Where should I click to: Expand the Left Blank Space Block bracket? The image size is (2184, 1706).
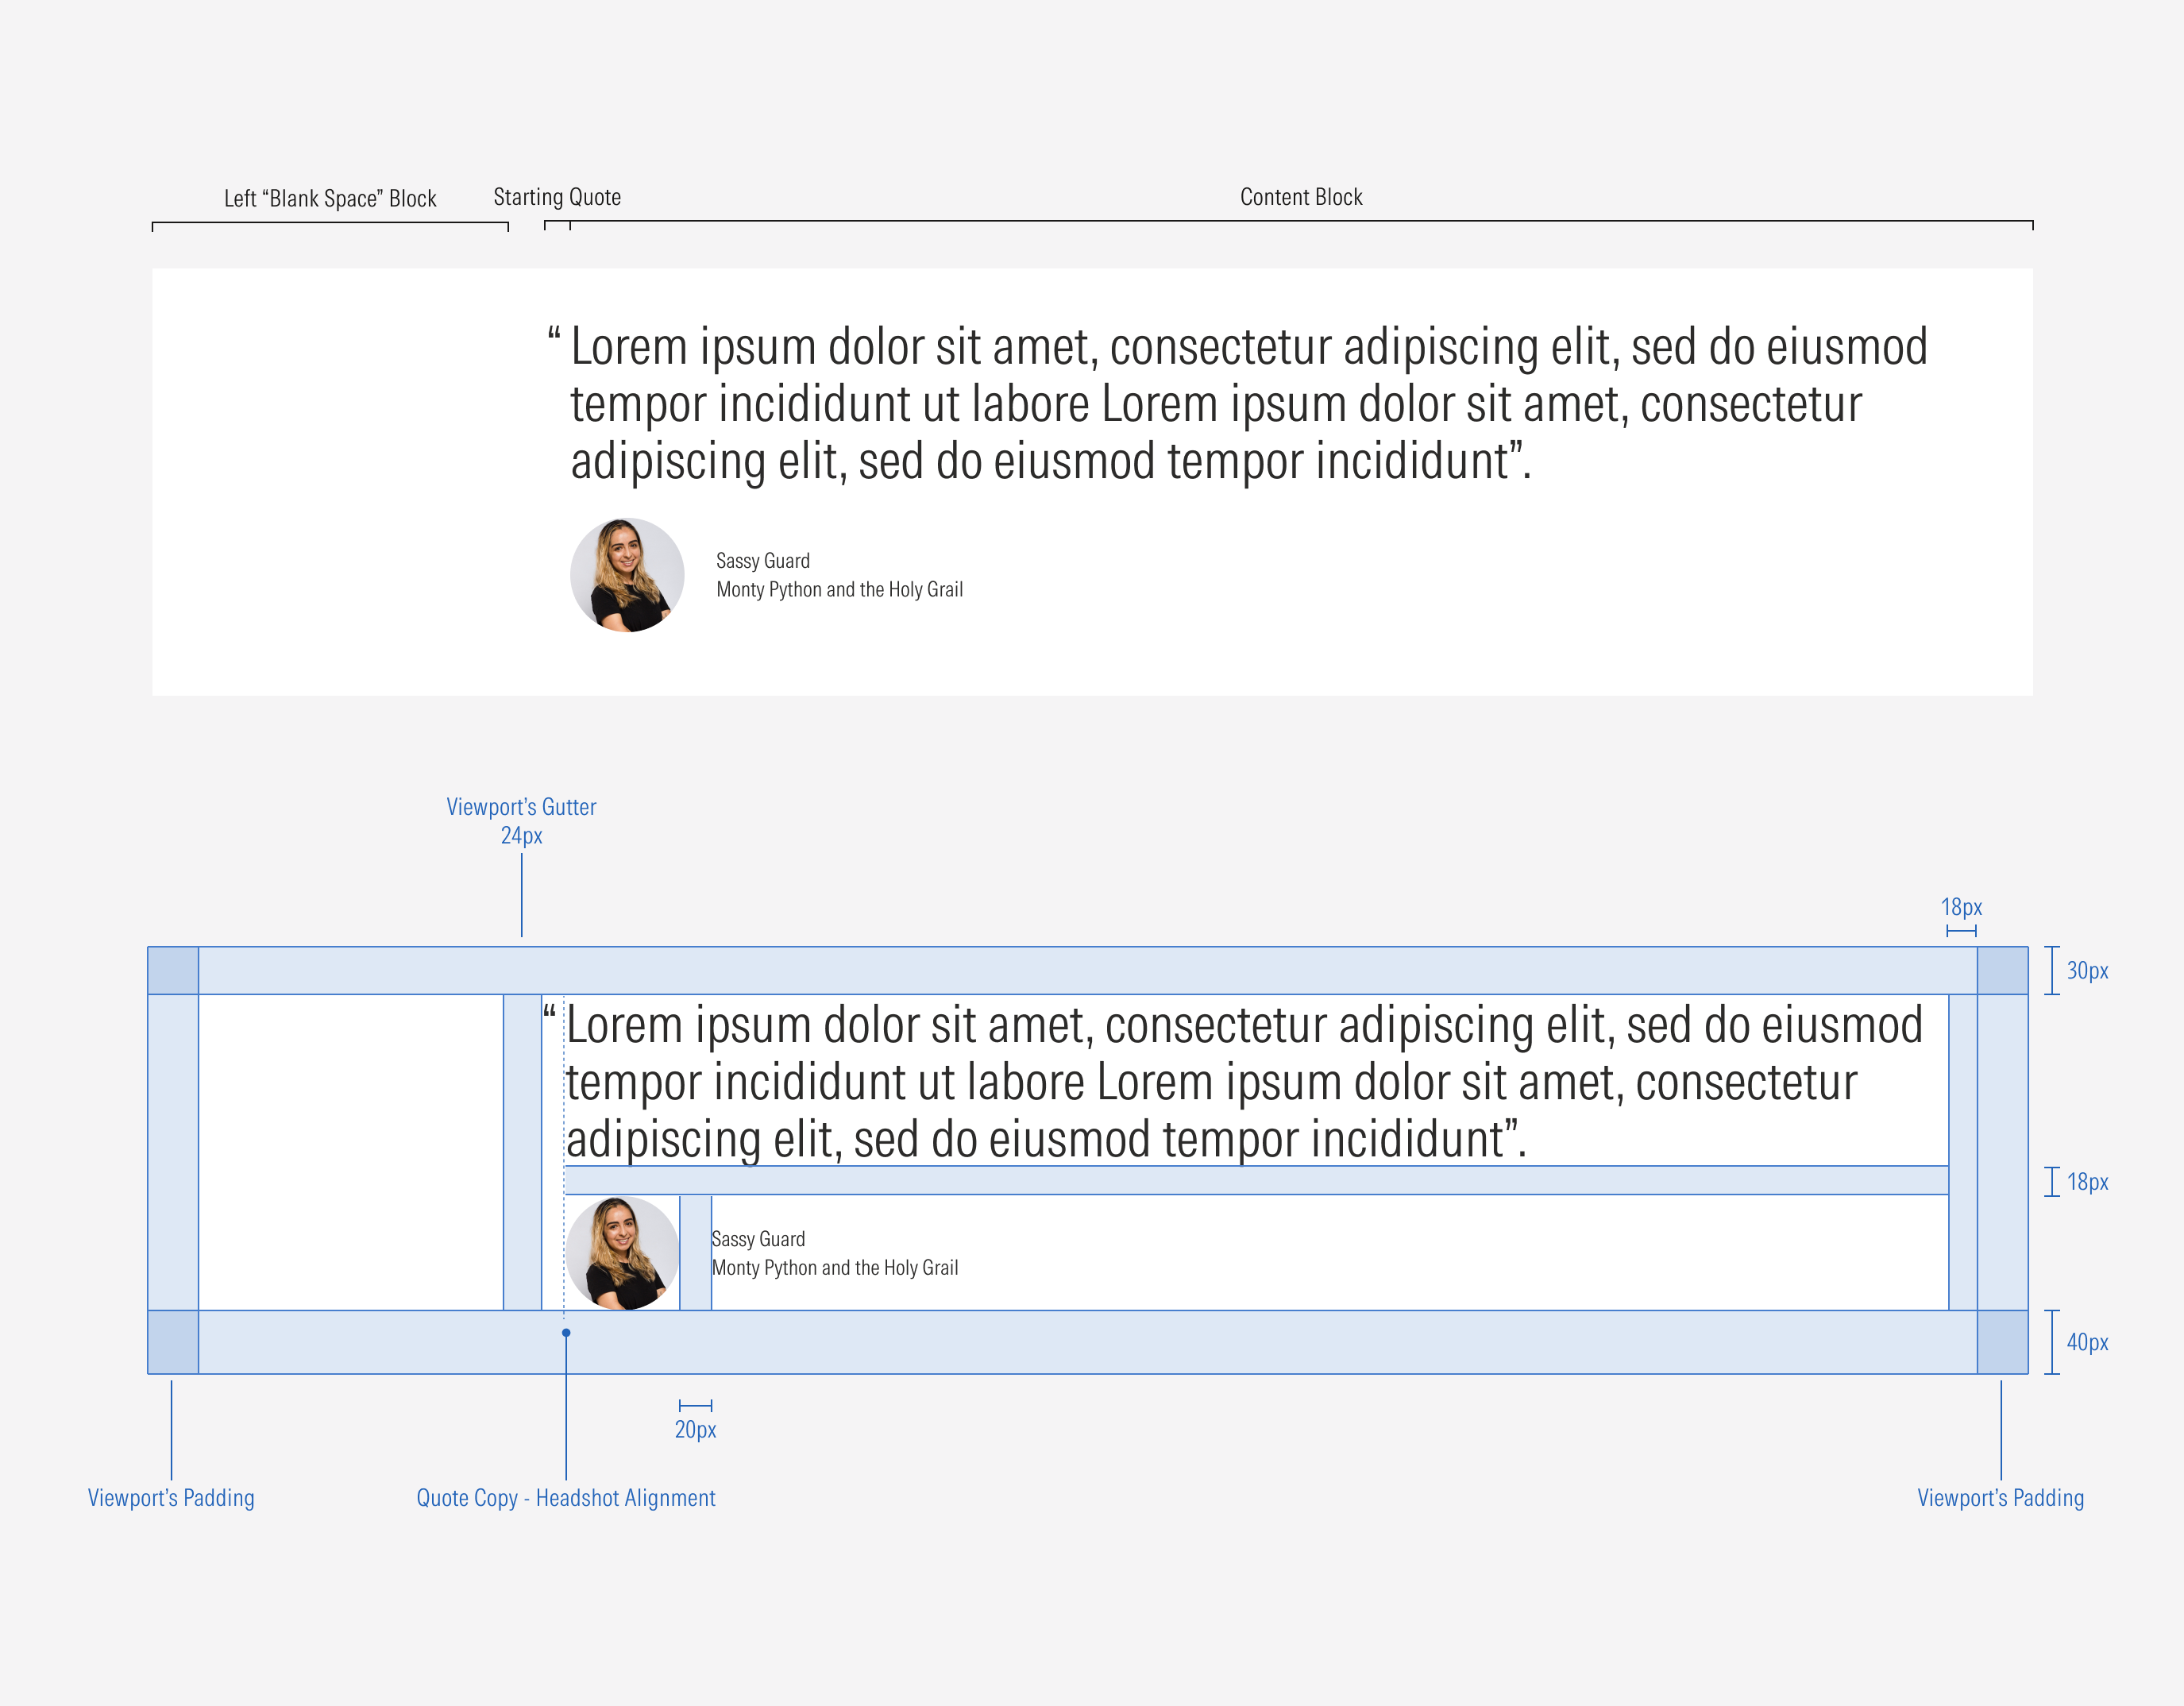[330, 224]
